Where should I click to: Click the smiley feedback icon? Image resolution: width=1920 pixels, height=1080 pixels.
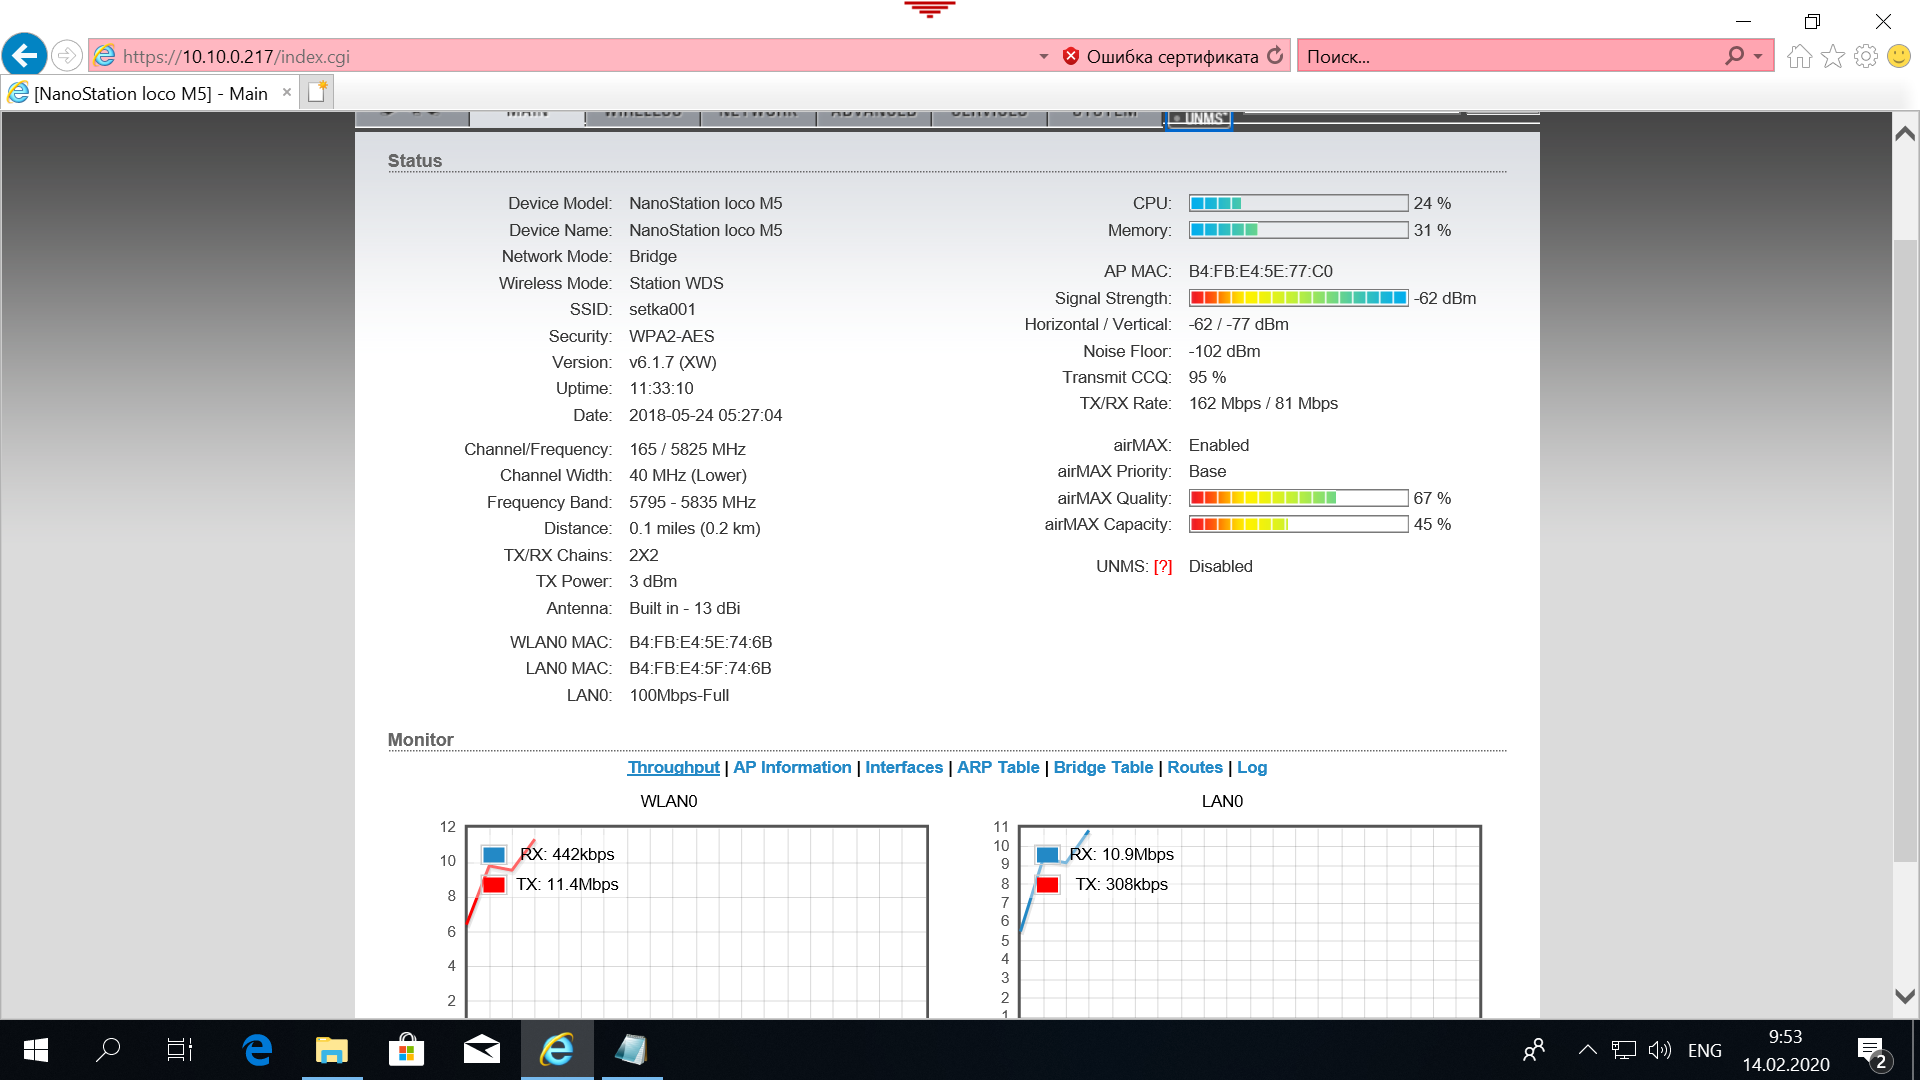(1898, 56)
